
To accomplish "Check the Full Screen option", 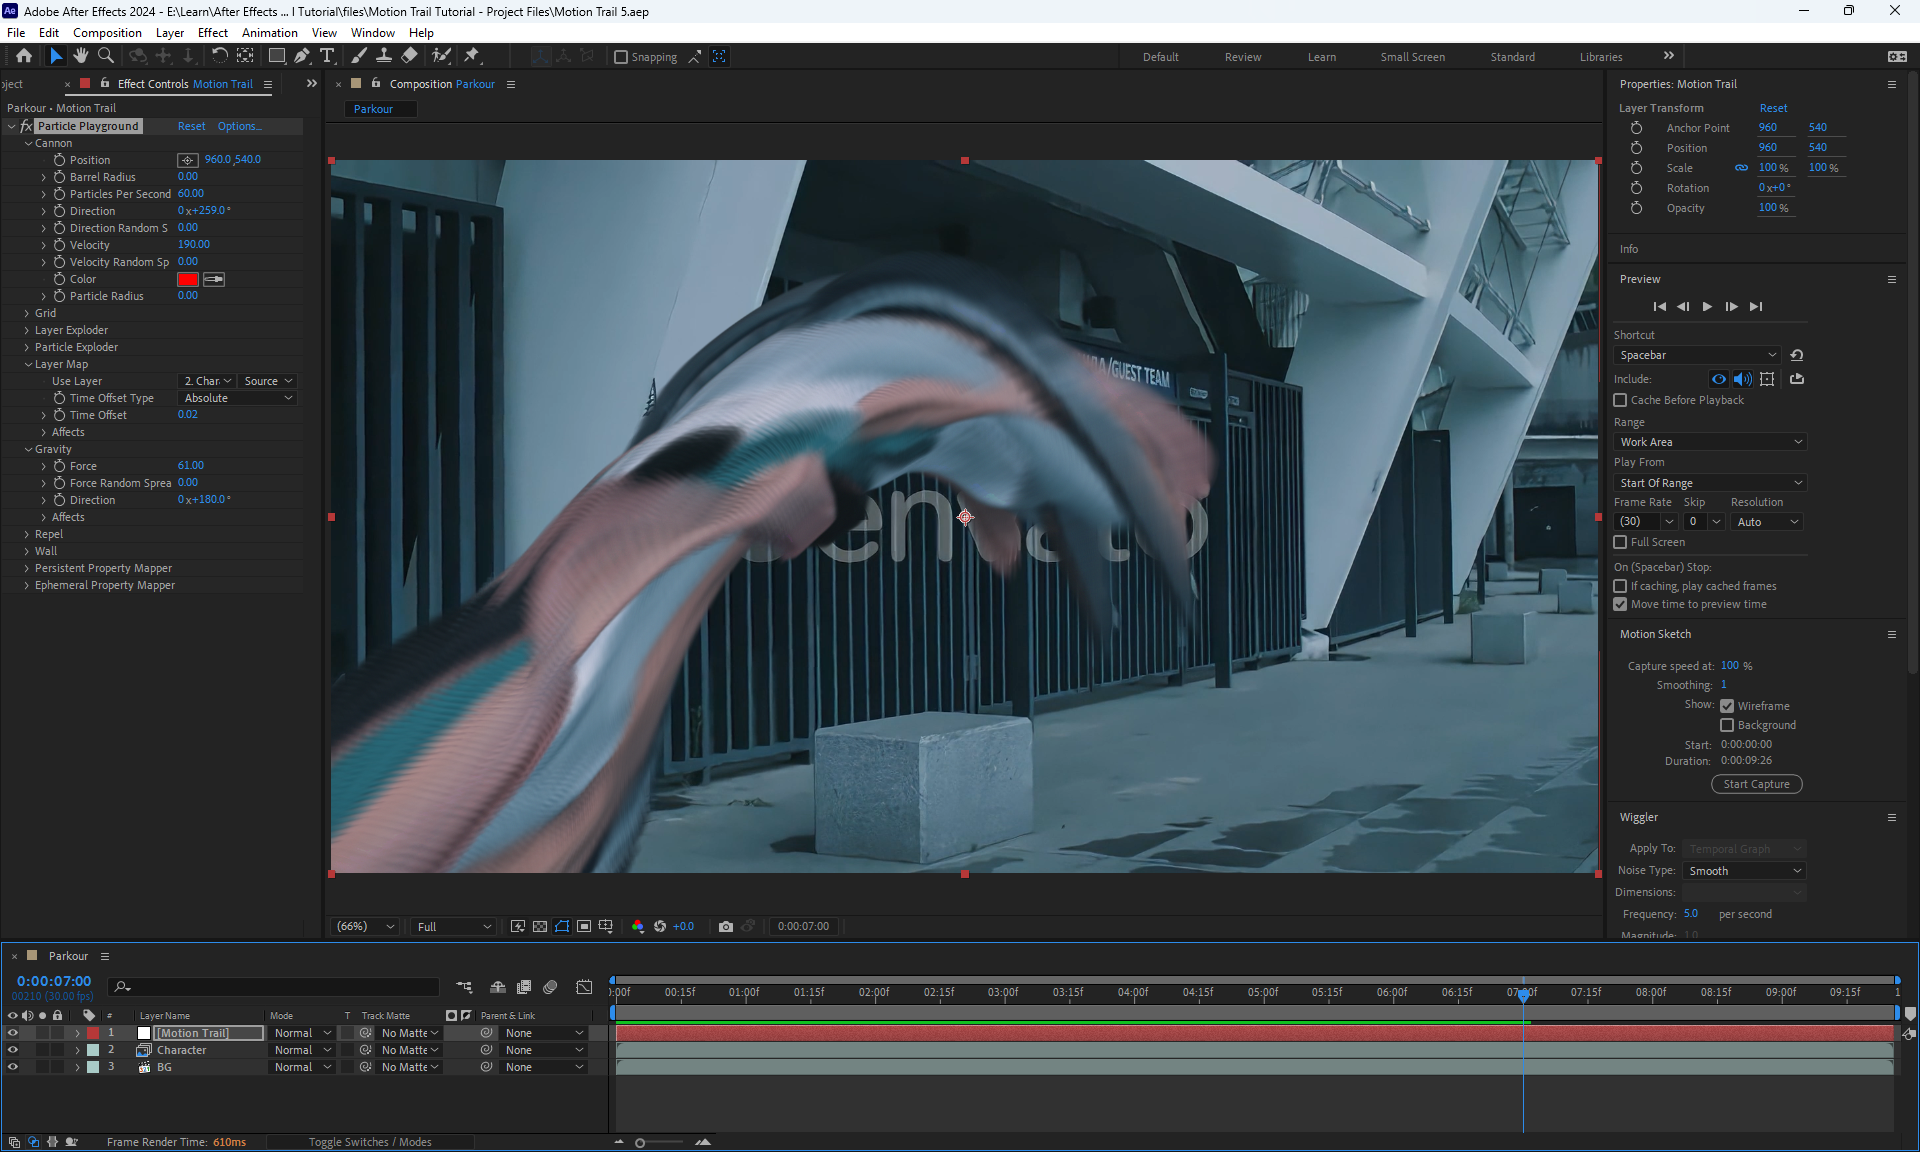I will coord(1620,542).
